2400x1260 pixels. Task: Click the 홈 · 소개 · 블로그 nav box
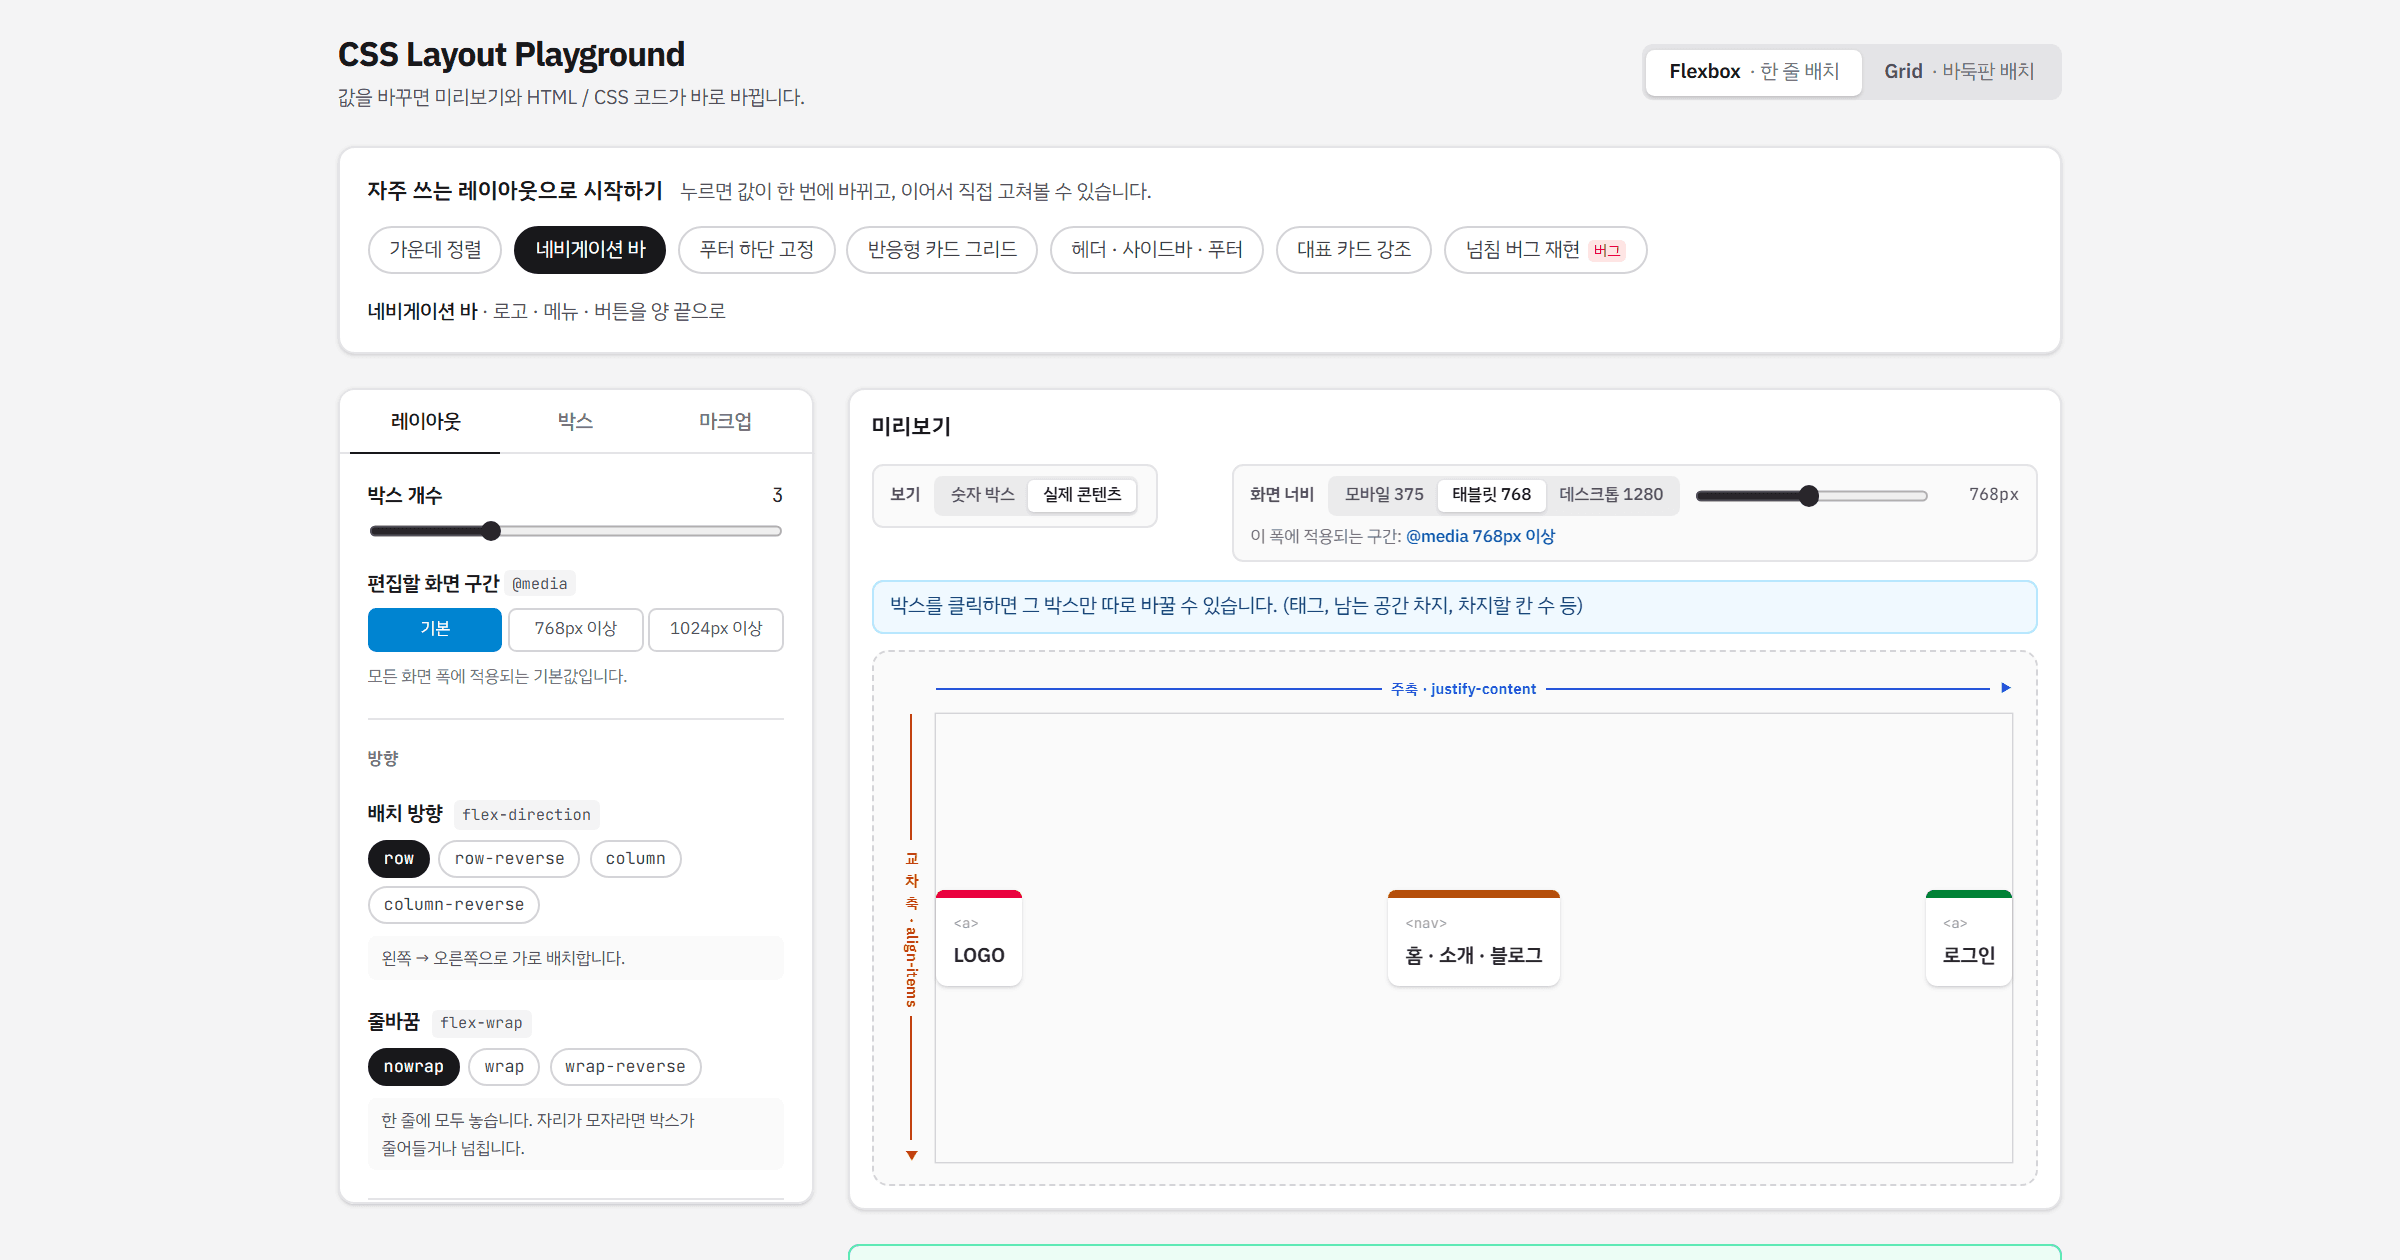1474,938
